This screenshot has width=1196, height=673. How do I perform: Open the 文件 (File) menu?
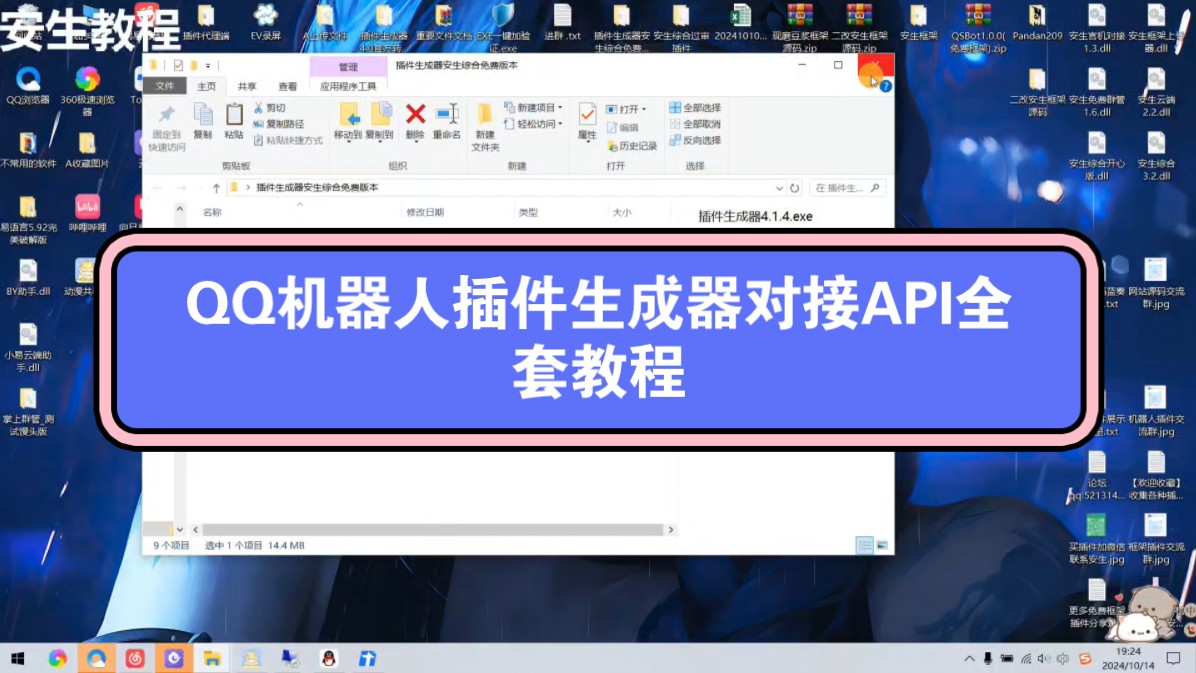tap(165, 86)
